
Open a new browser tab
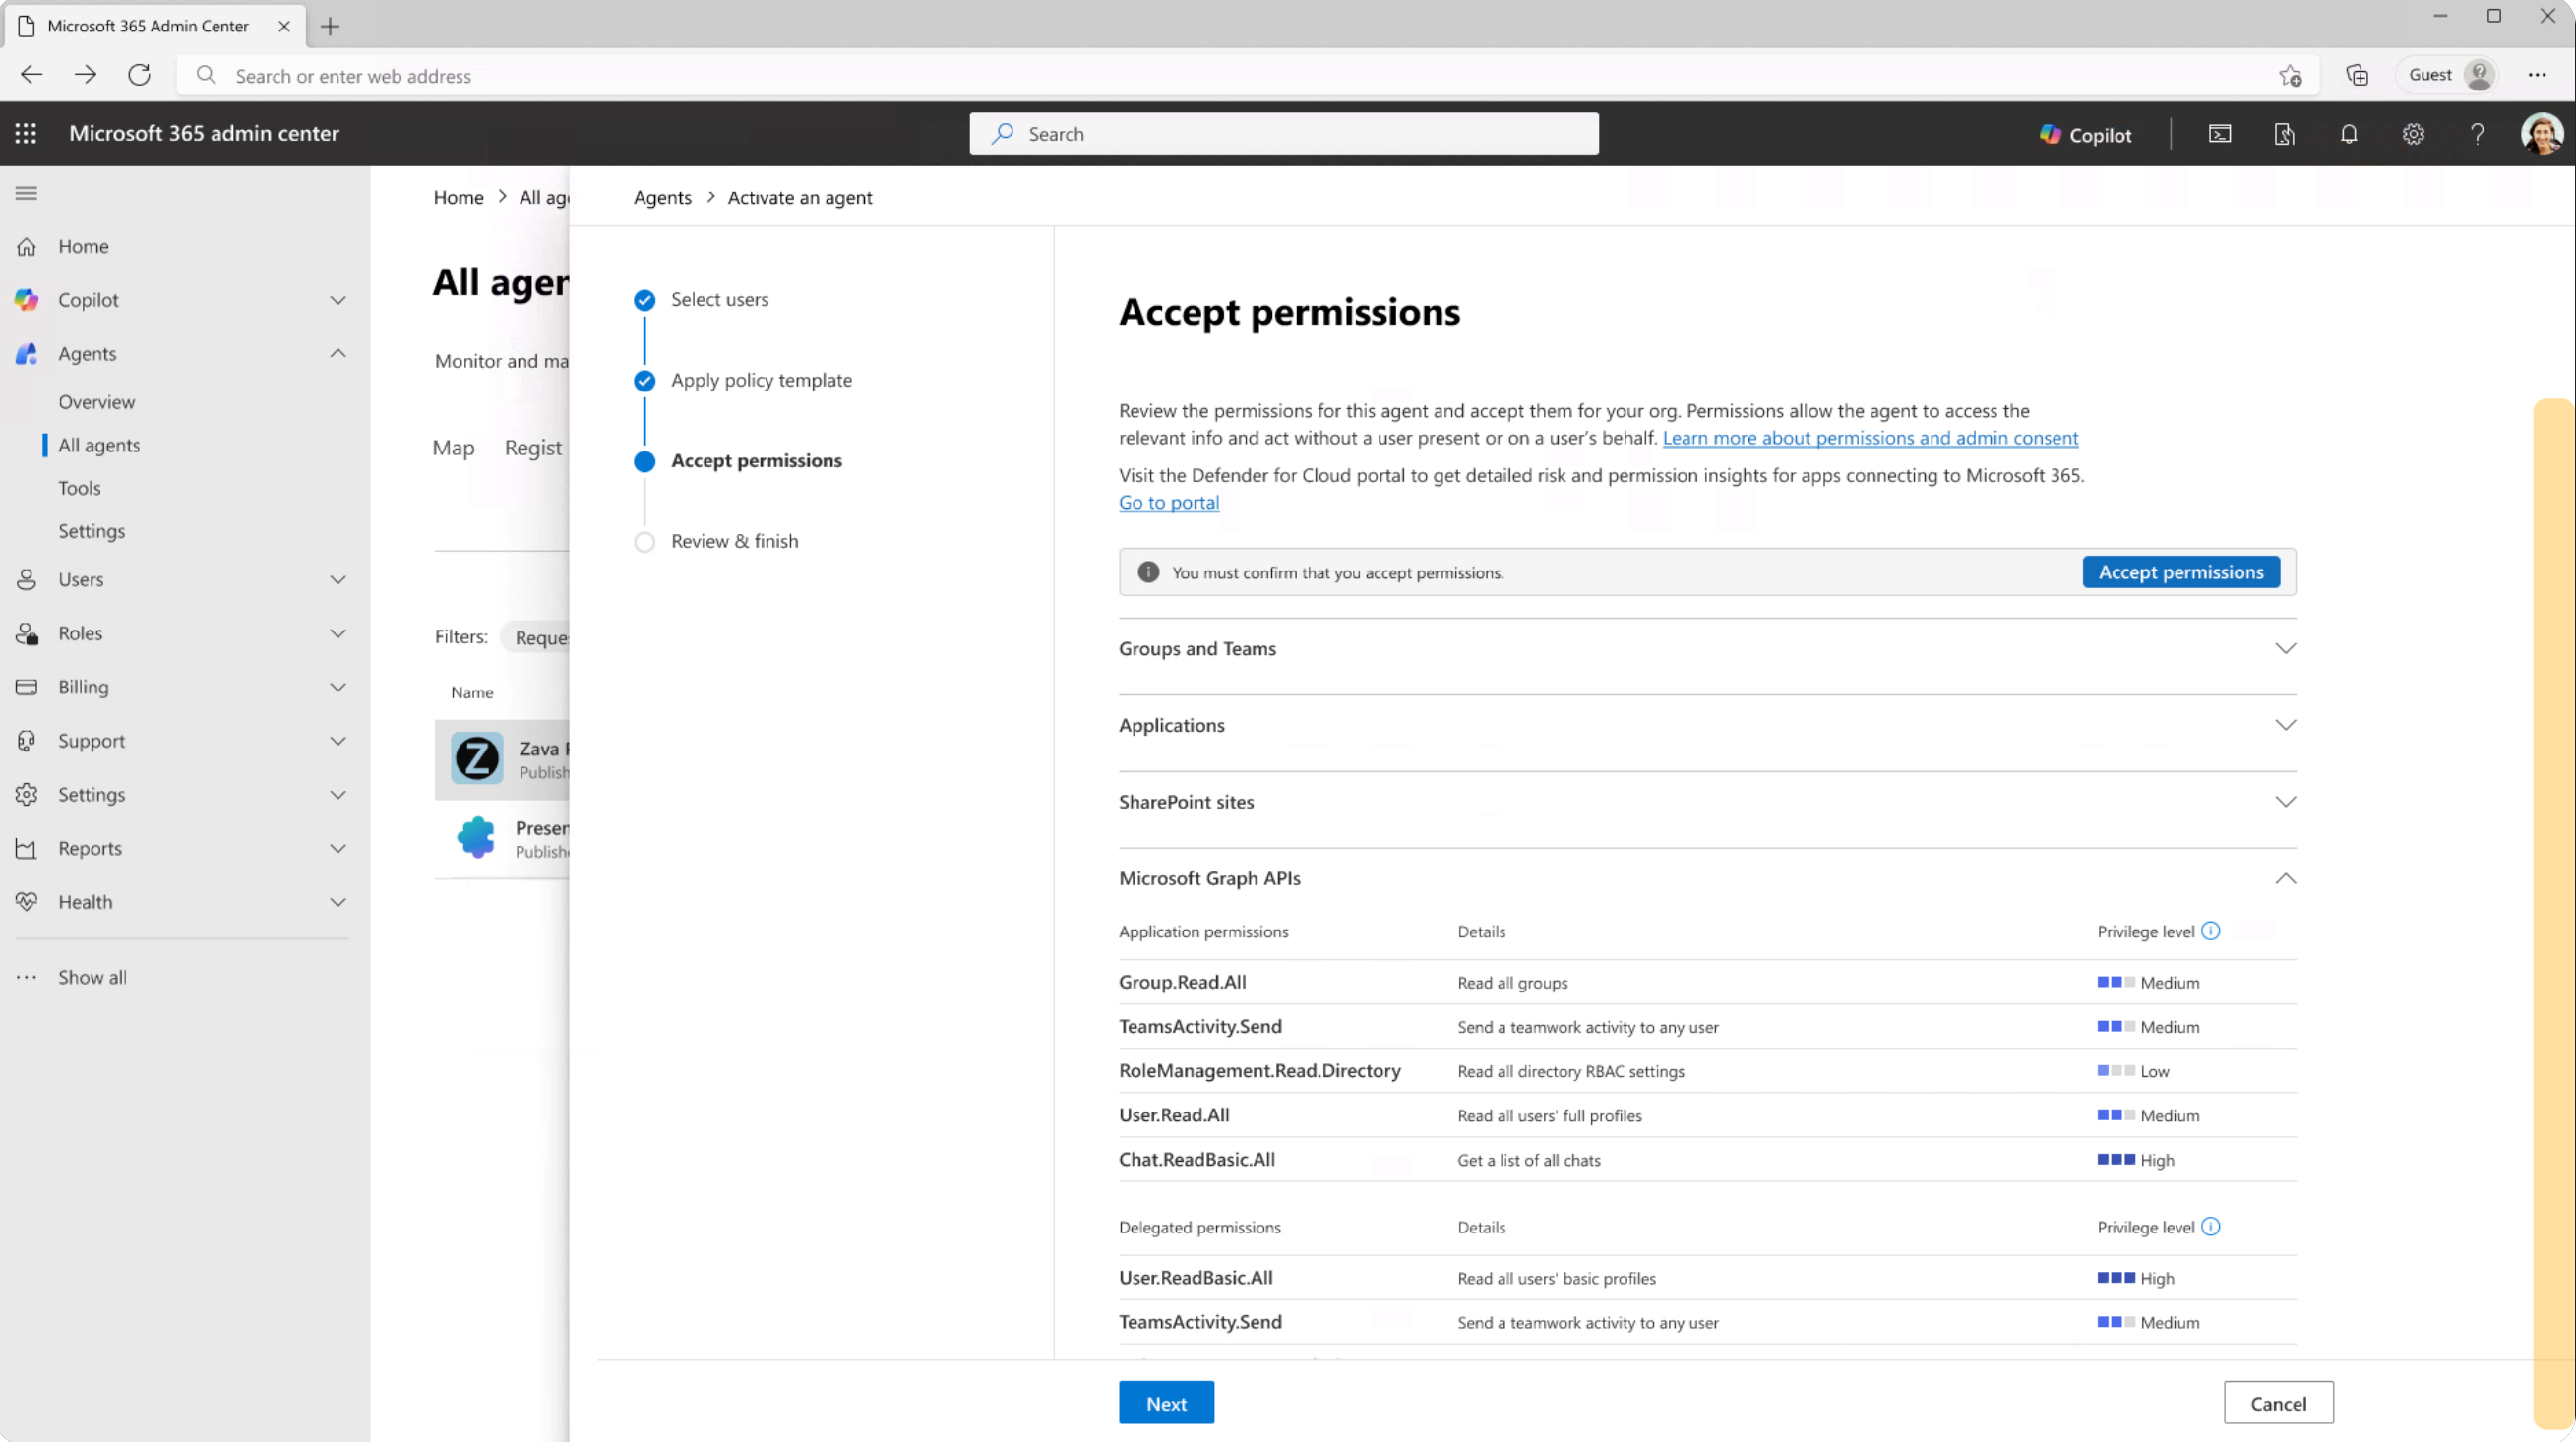[x=330, y=26]
